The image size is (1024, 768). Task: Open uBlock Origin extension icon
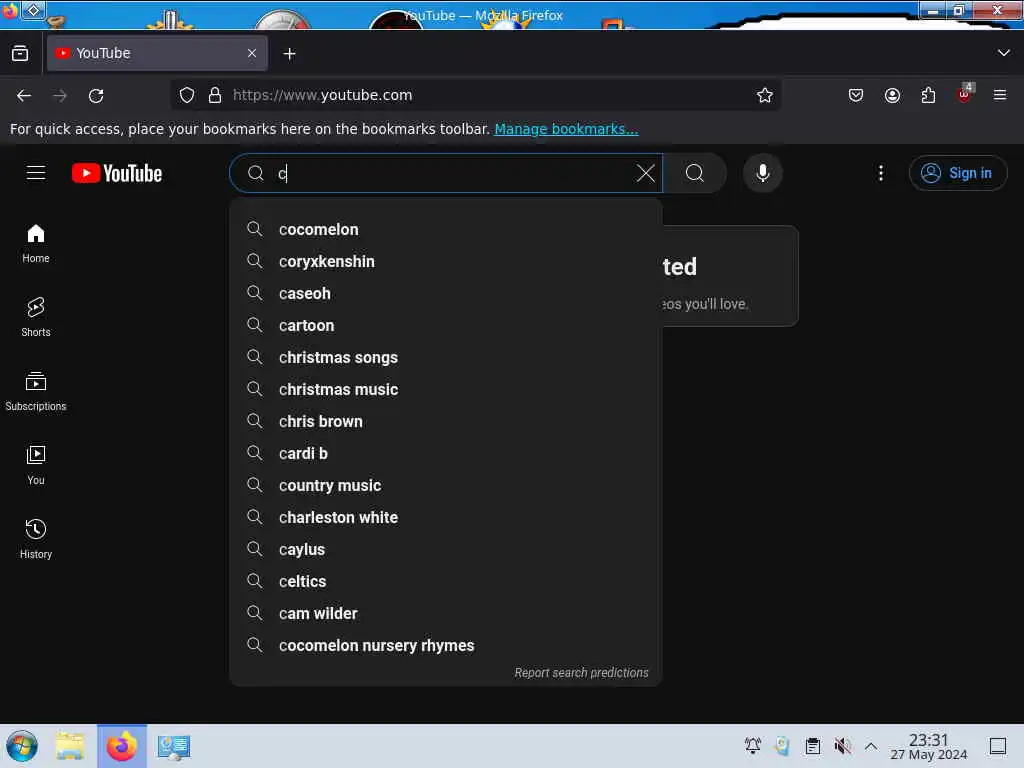coord(965,94)
